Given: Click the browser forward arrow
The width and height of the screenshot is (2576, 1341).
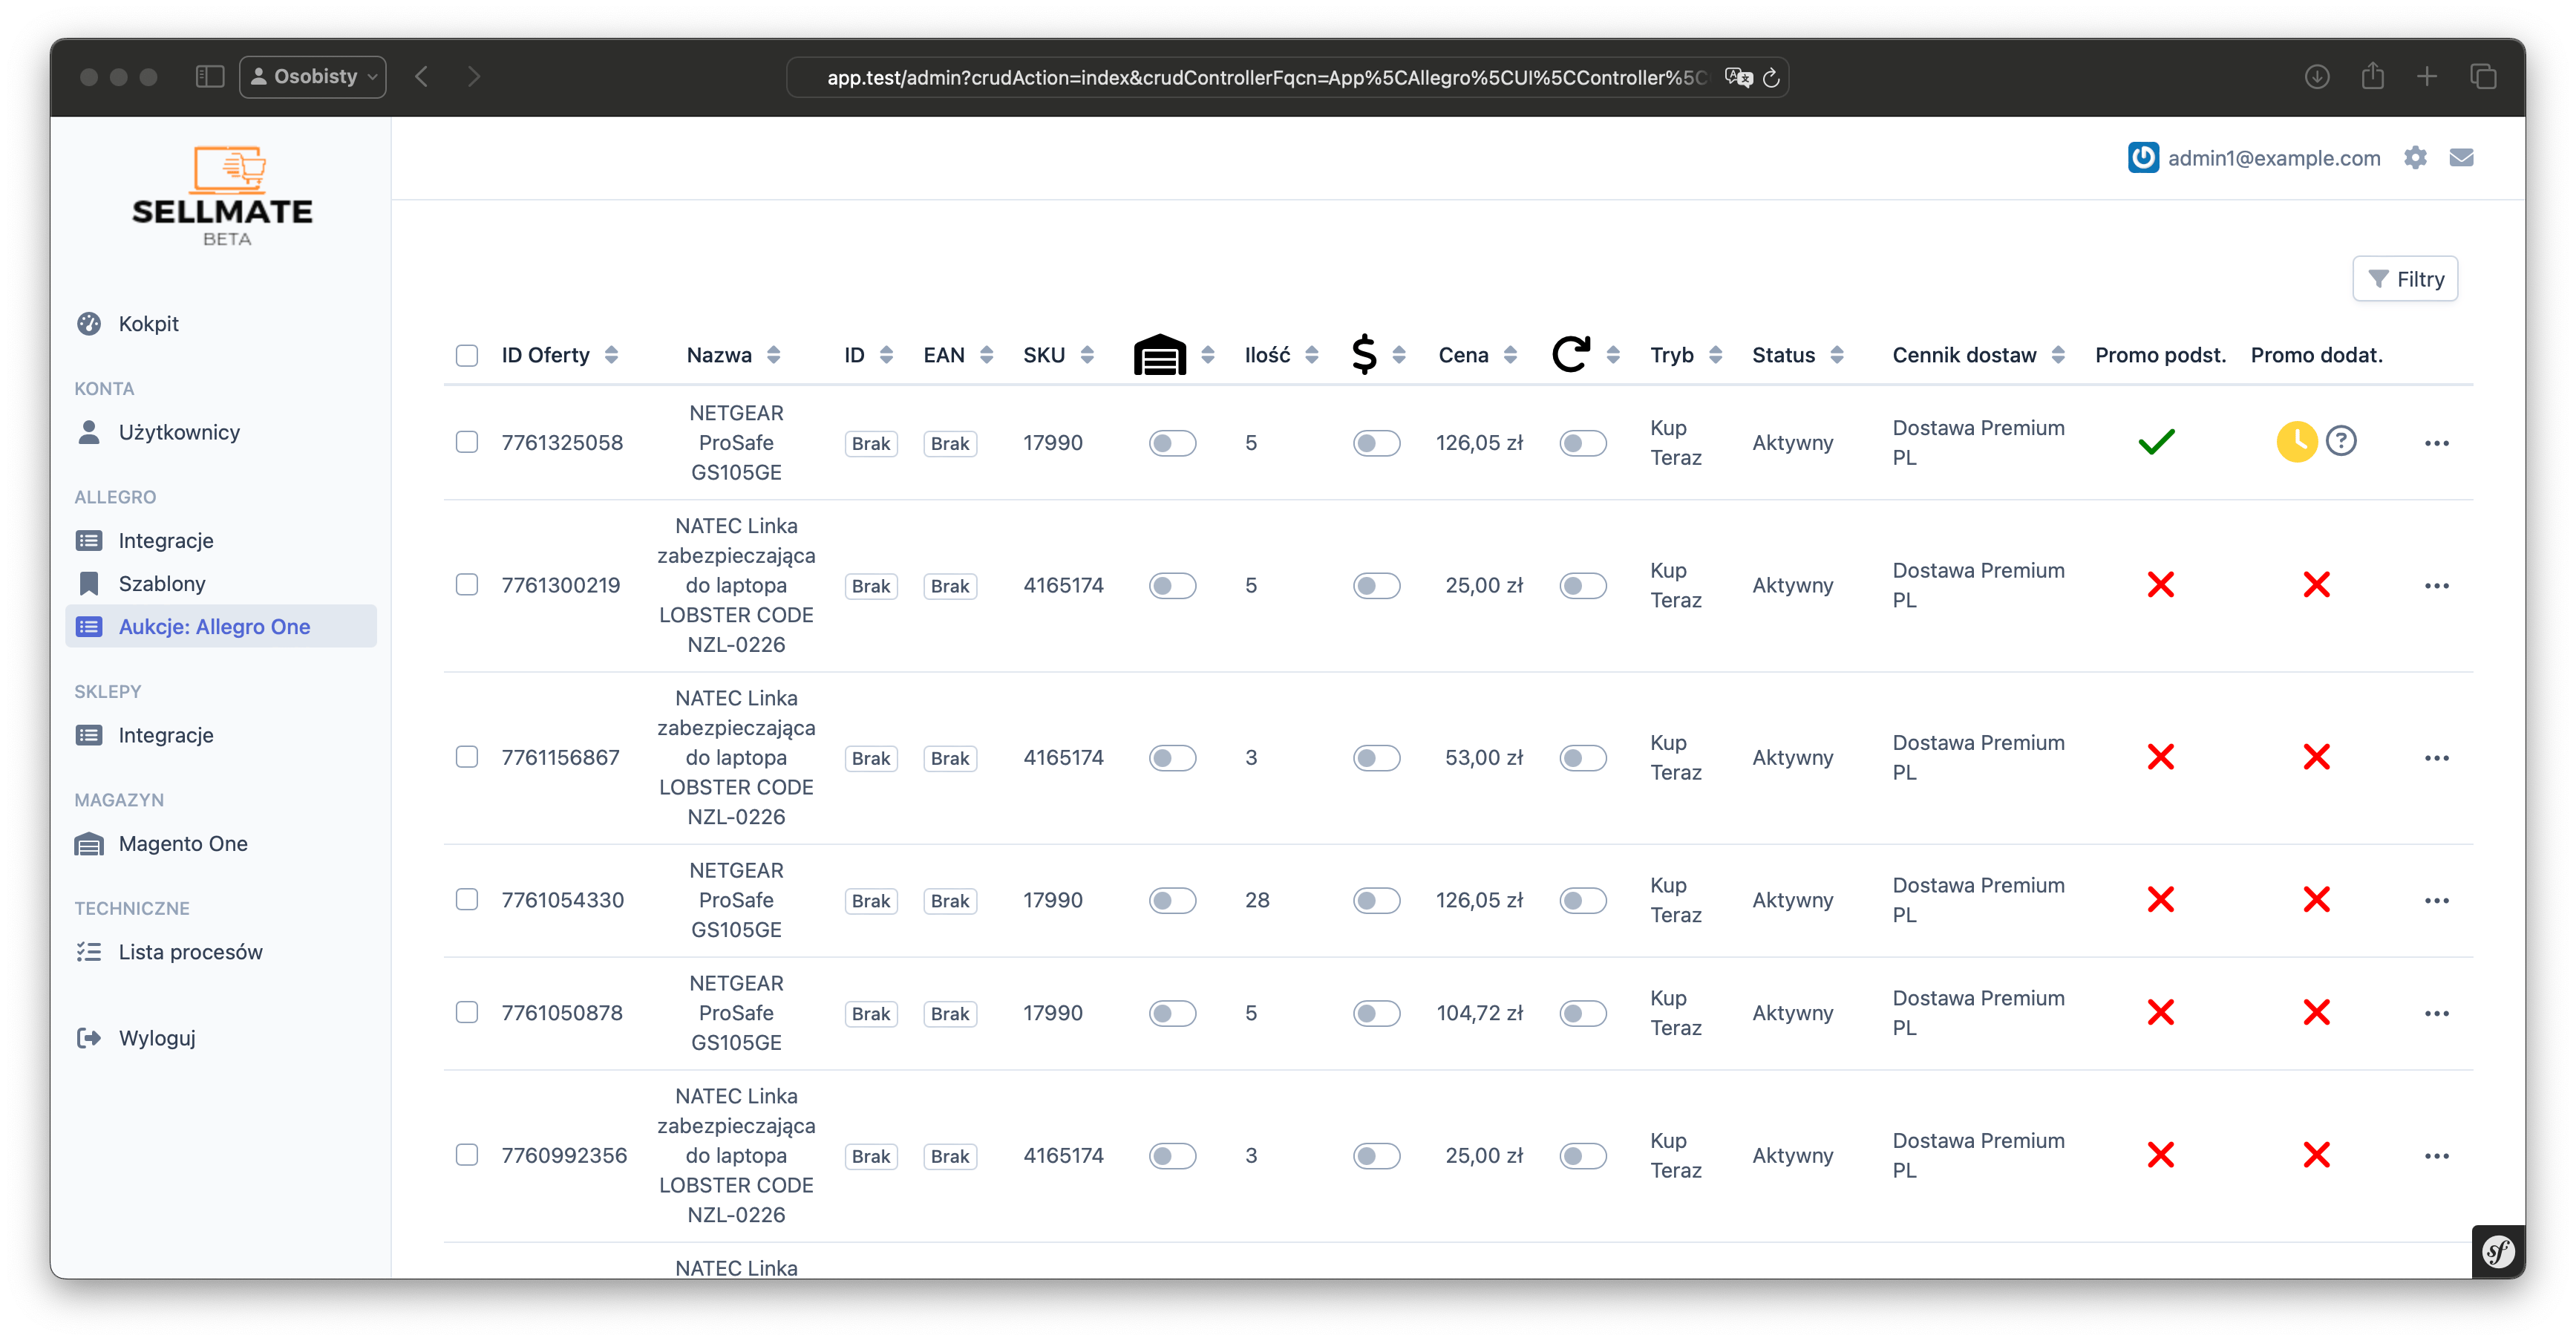Looking at the screenshot, I should [473, 76].
